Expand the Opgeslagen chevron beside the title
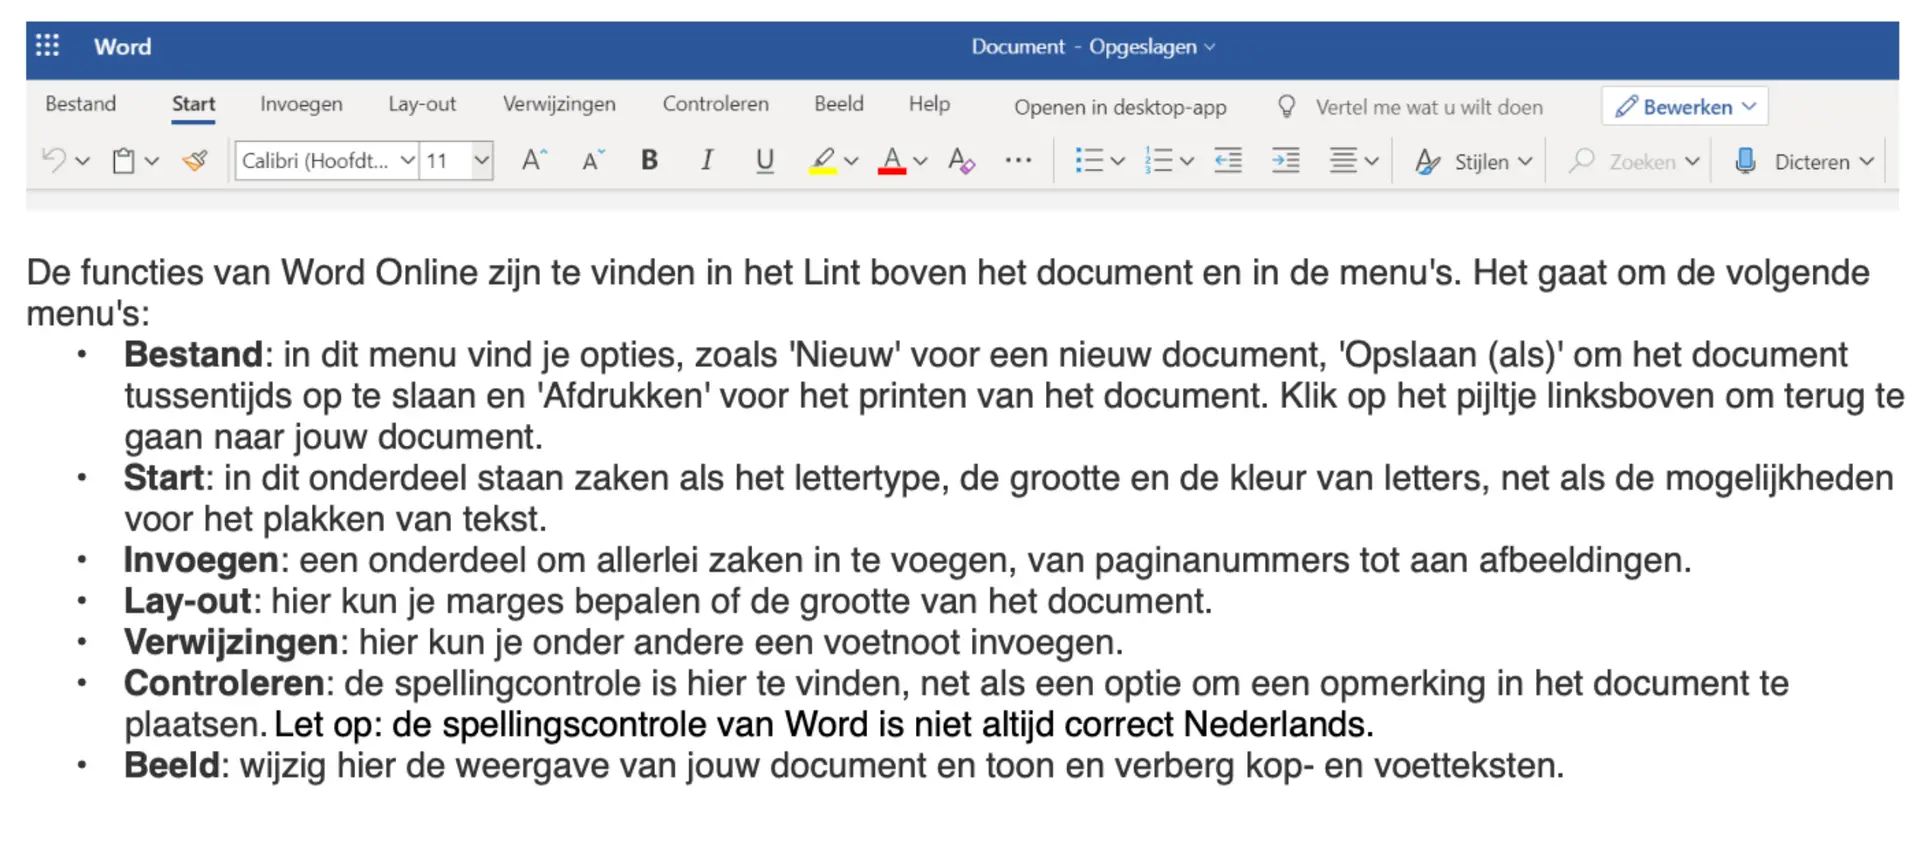The height and width of the screenshot is (867, 1920). [x=1210, y=47]
